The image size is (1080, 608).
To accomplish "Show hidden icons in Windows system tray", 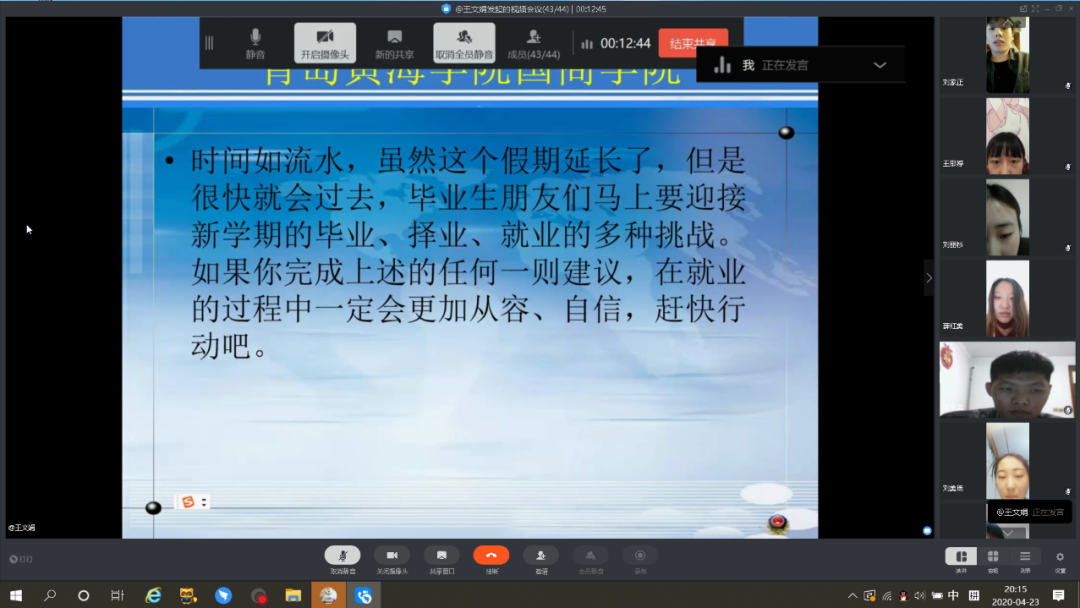I will [x=852, y=596].
